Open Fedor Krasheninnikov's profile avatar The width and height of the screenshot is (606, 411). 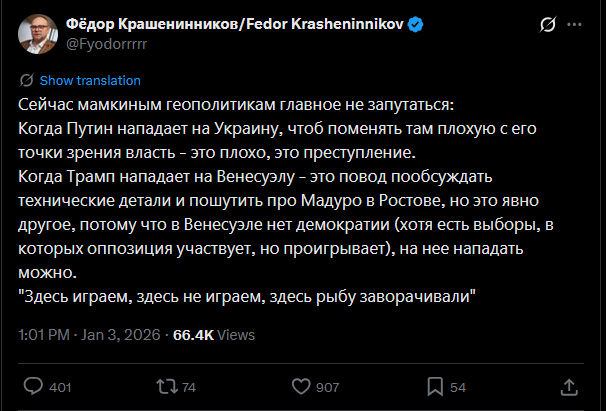36,33
